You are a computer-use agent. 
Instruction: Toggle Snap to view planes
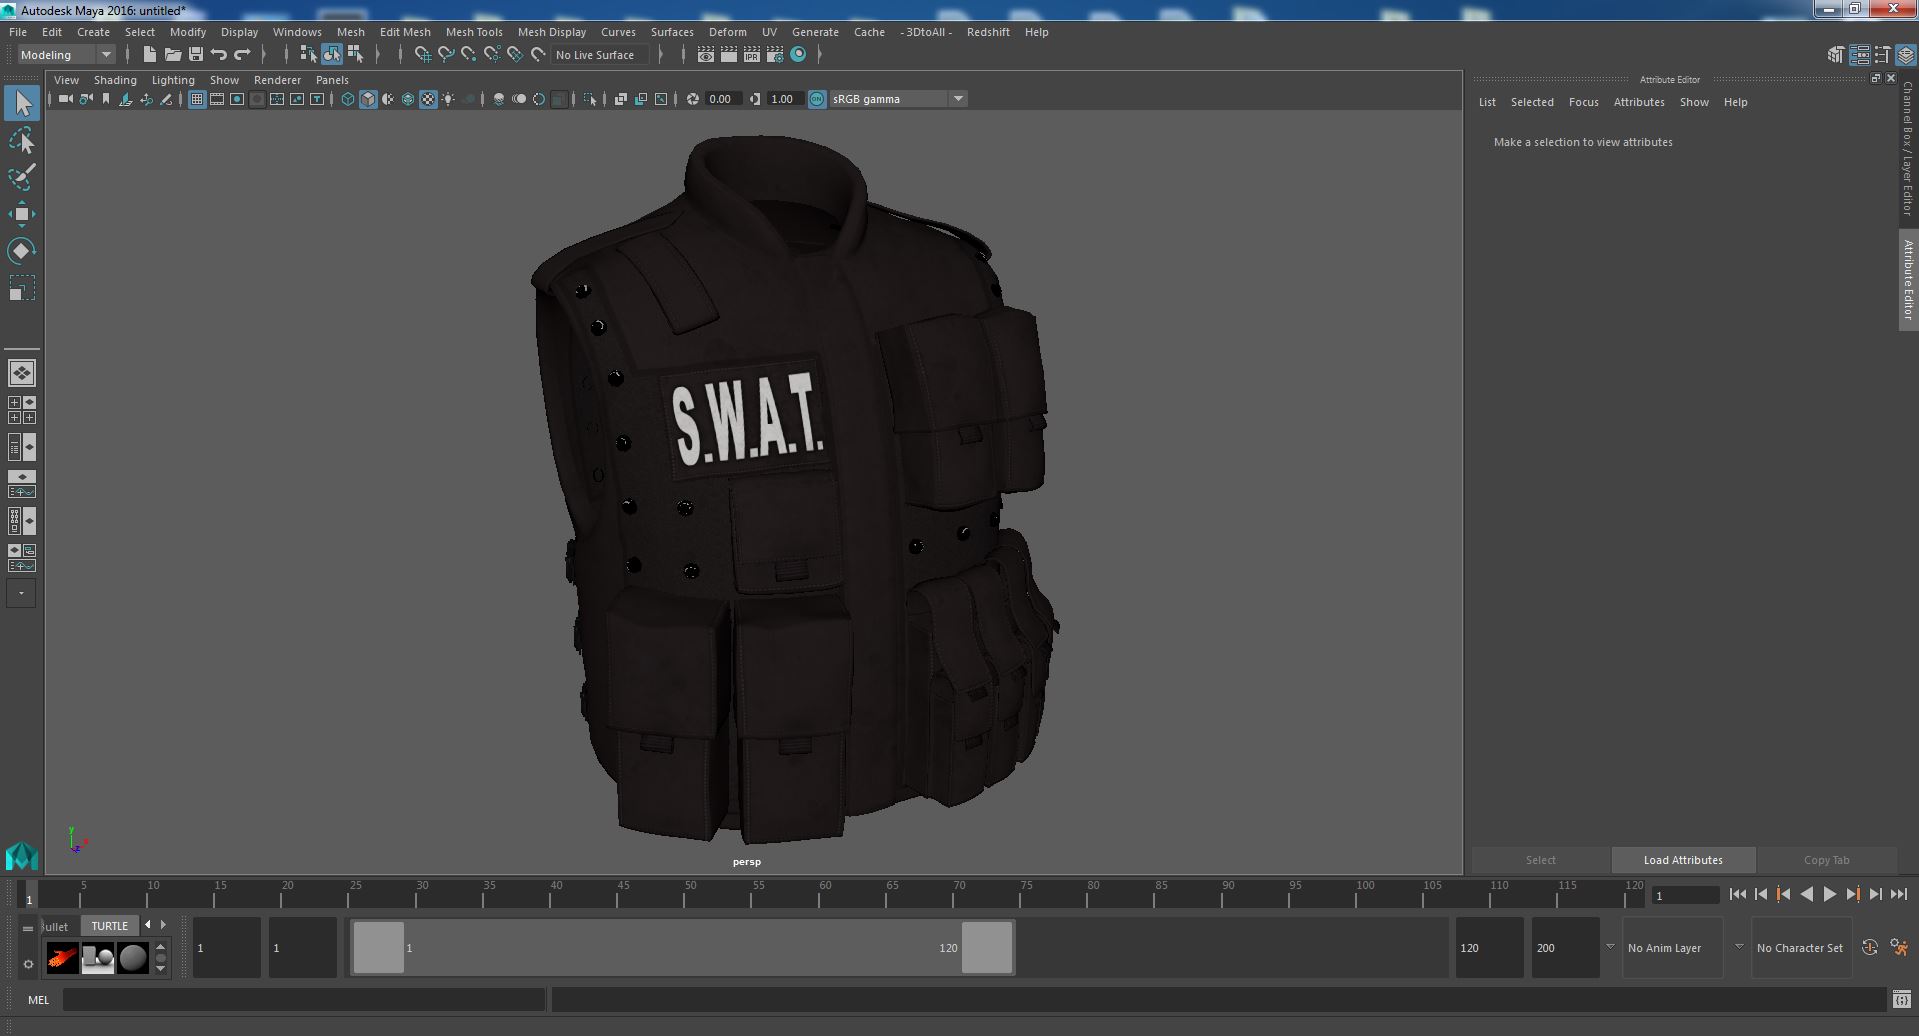(515, 54)
